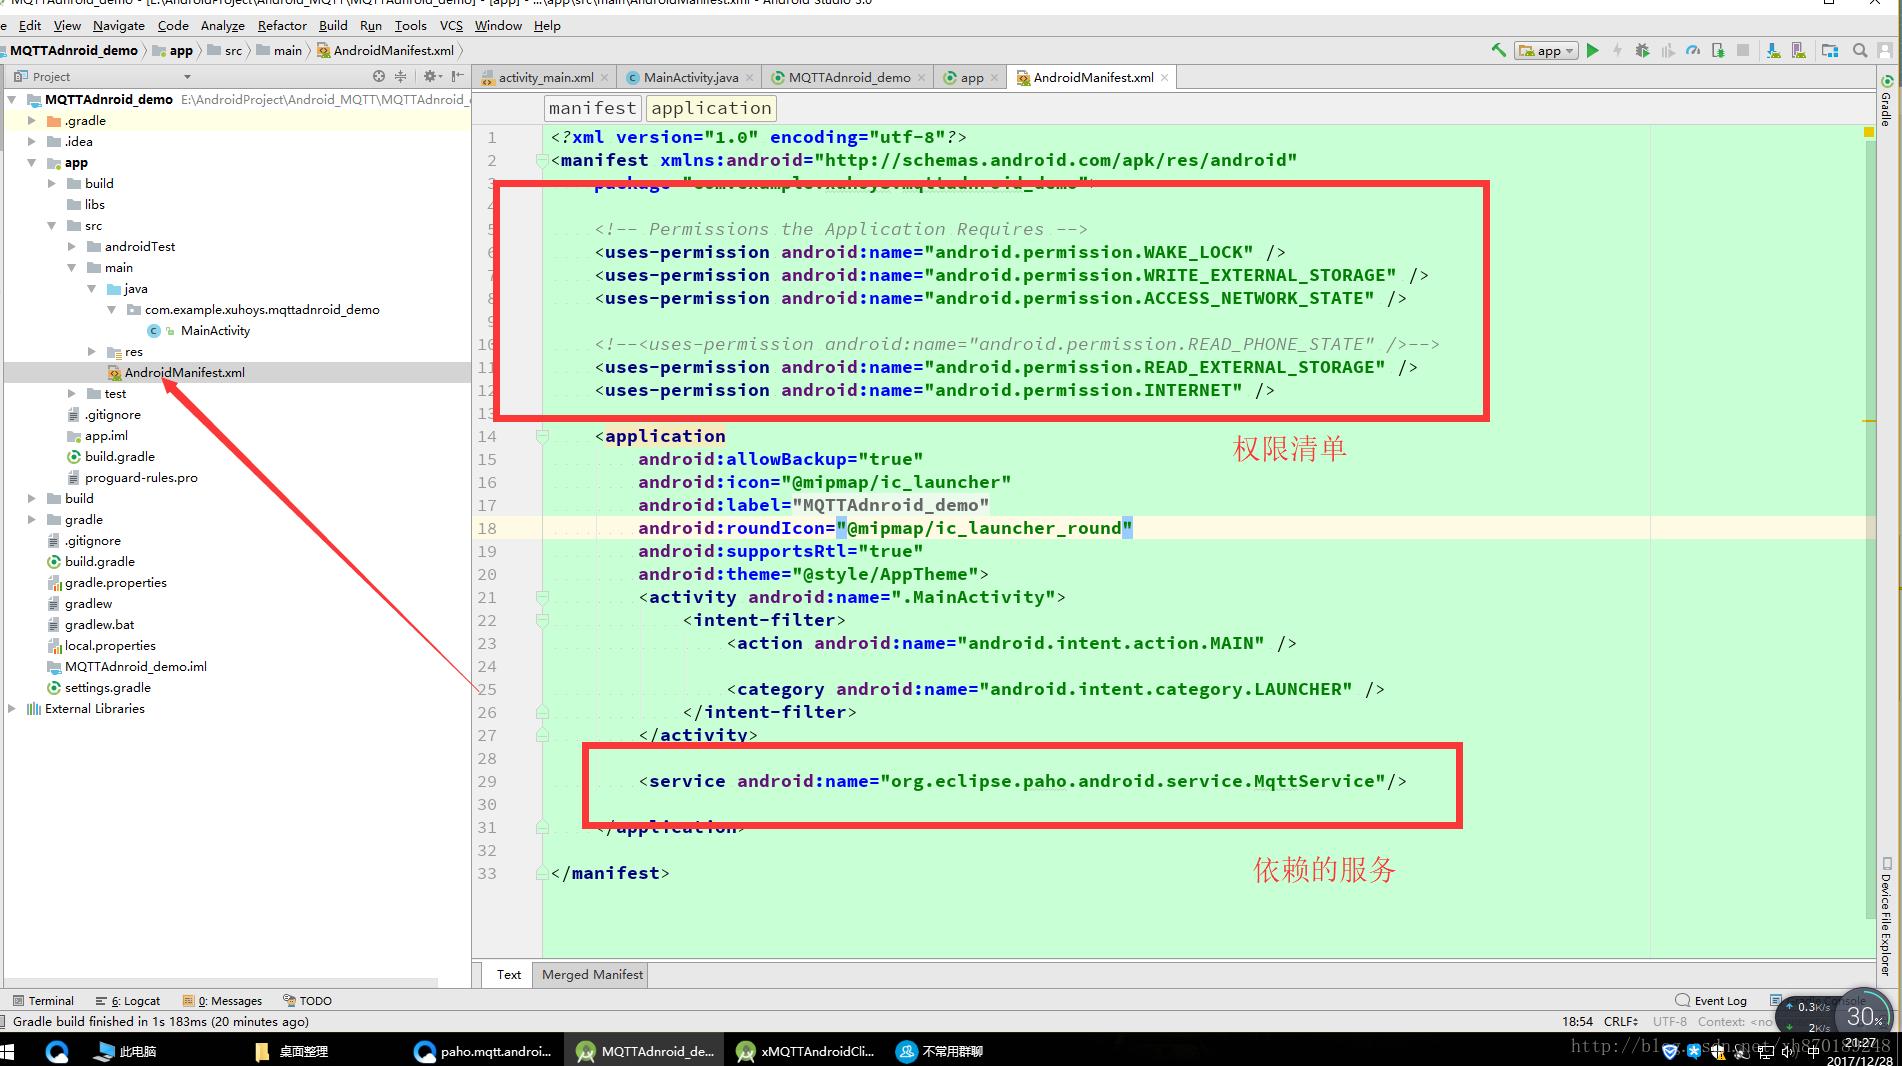The width and height of the screenshot is (1902, 1066).
Task: Open the Gradle side panel
Action: [1886, 100]
